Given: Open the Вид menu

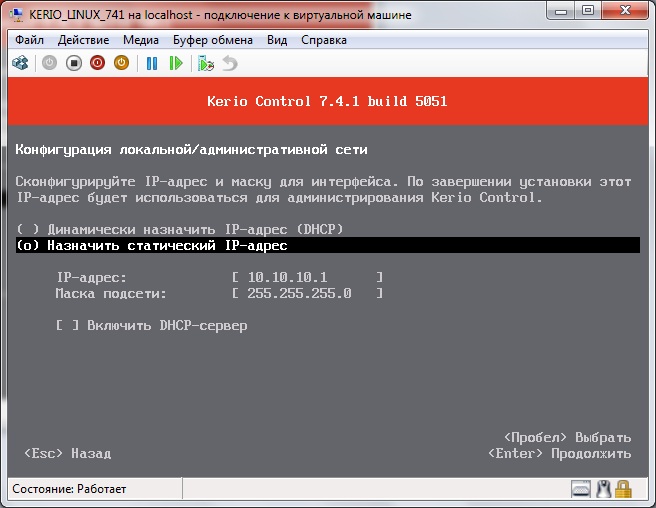Looking at the screenshot, I should tap(277, 40).
